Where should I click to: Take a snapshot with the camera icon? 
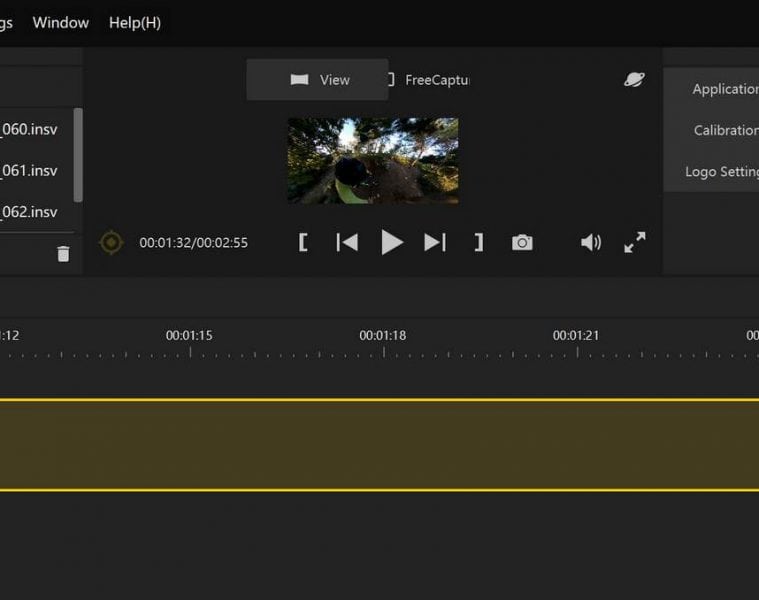pos(522,243)
